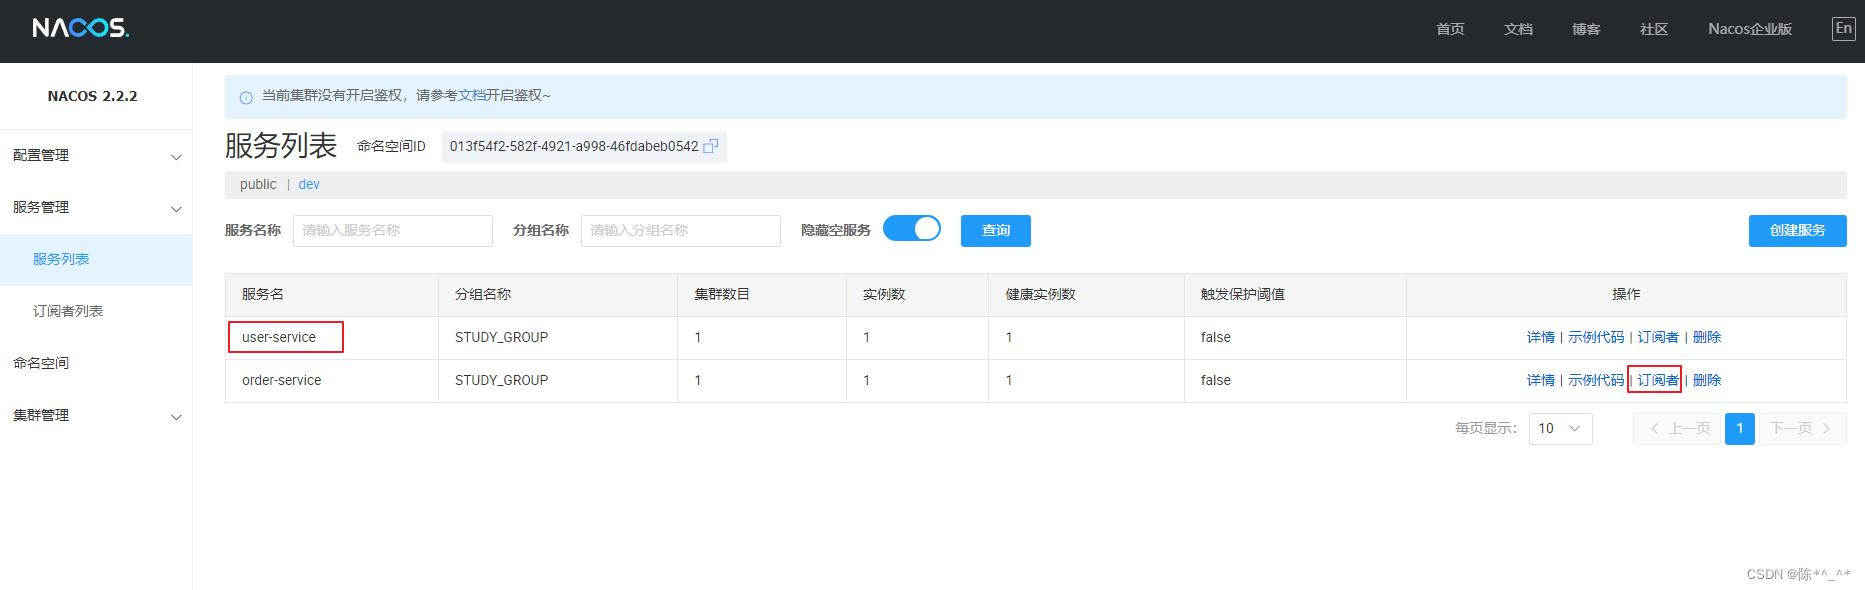Viewport: 1865px width, 590px height.
Task: Click the 下一页 pagination button
Action: [1802, 428]
